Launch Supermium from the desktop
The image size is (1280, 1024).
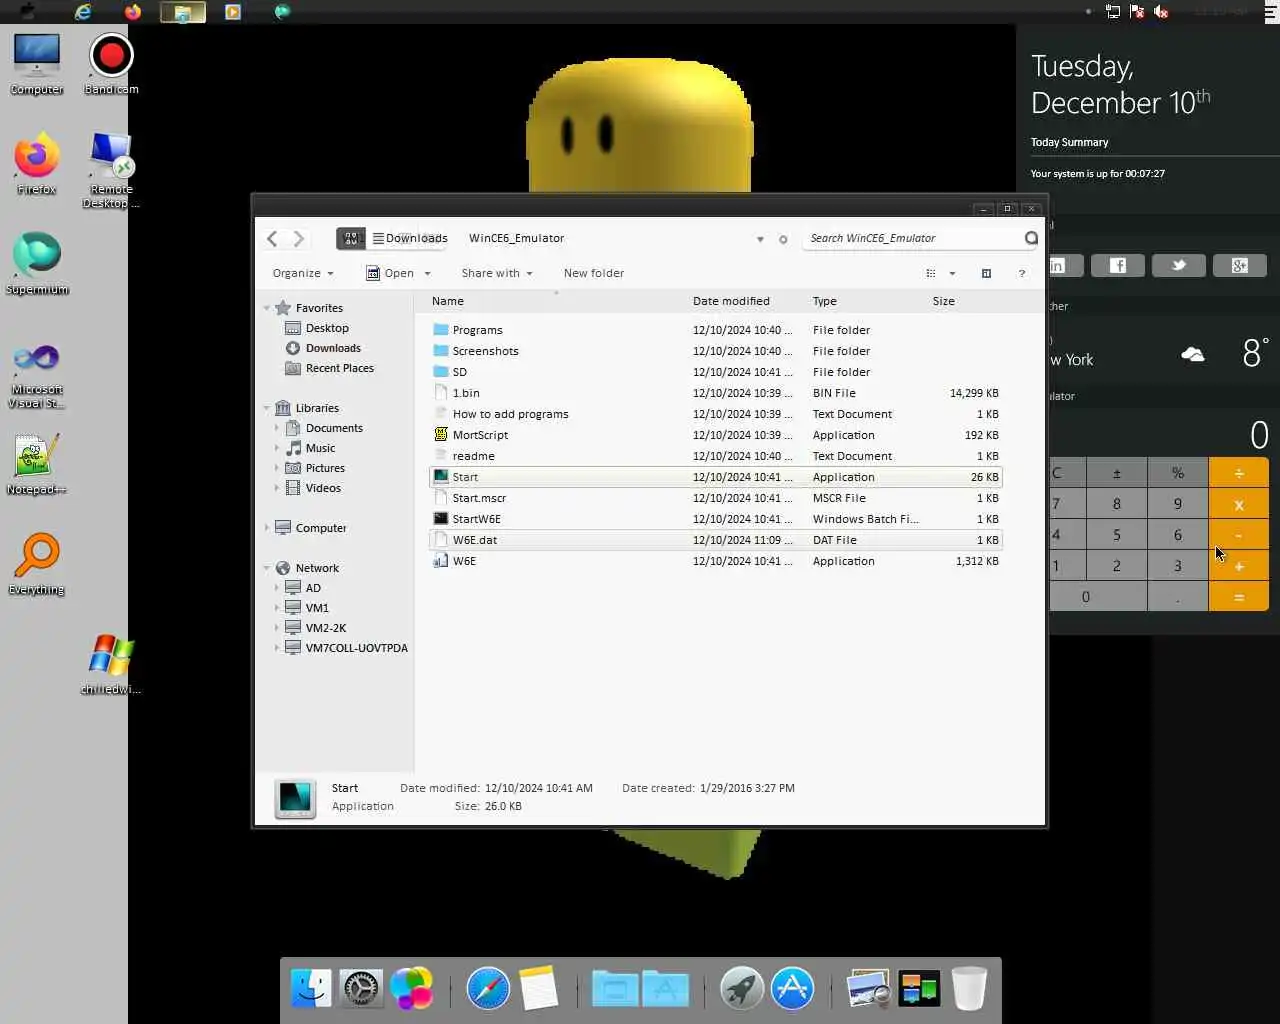click(37, 264)
